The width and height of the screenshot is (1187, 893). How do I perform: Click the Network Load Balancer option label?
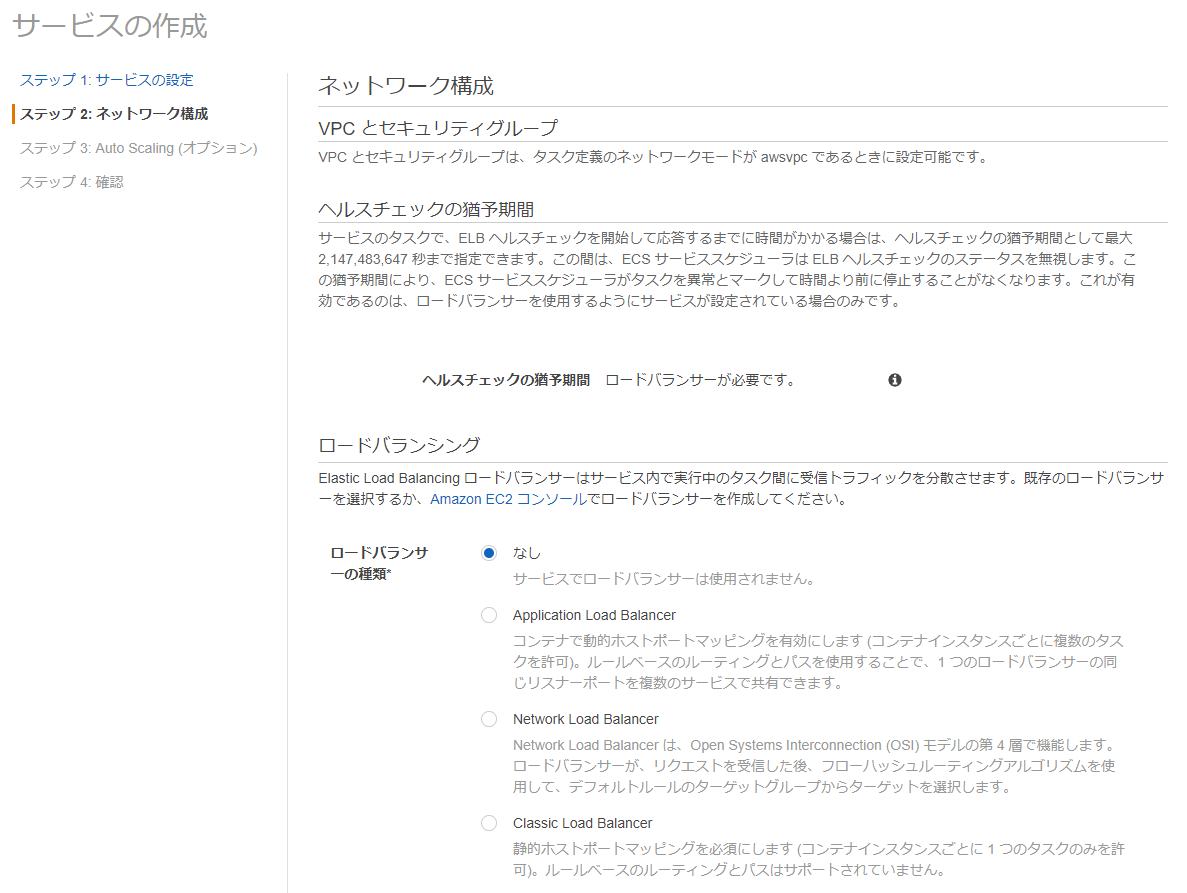pos(586,719)
